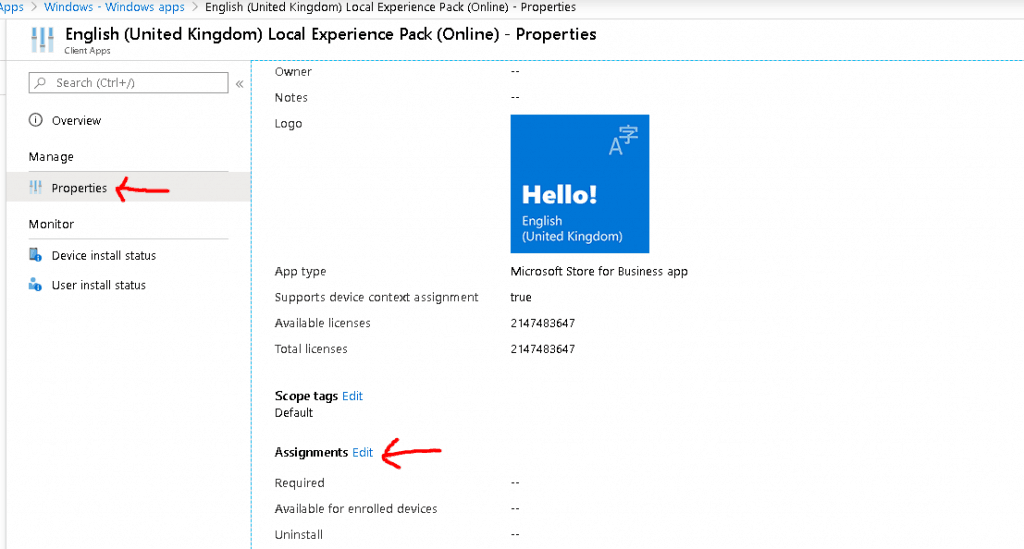Click the Hello! English logo thumbnail
The image size is (1024, 549).
[x=580, y=183]
